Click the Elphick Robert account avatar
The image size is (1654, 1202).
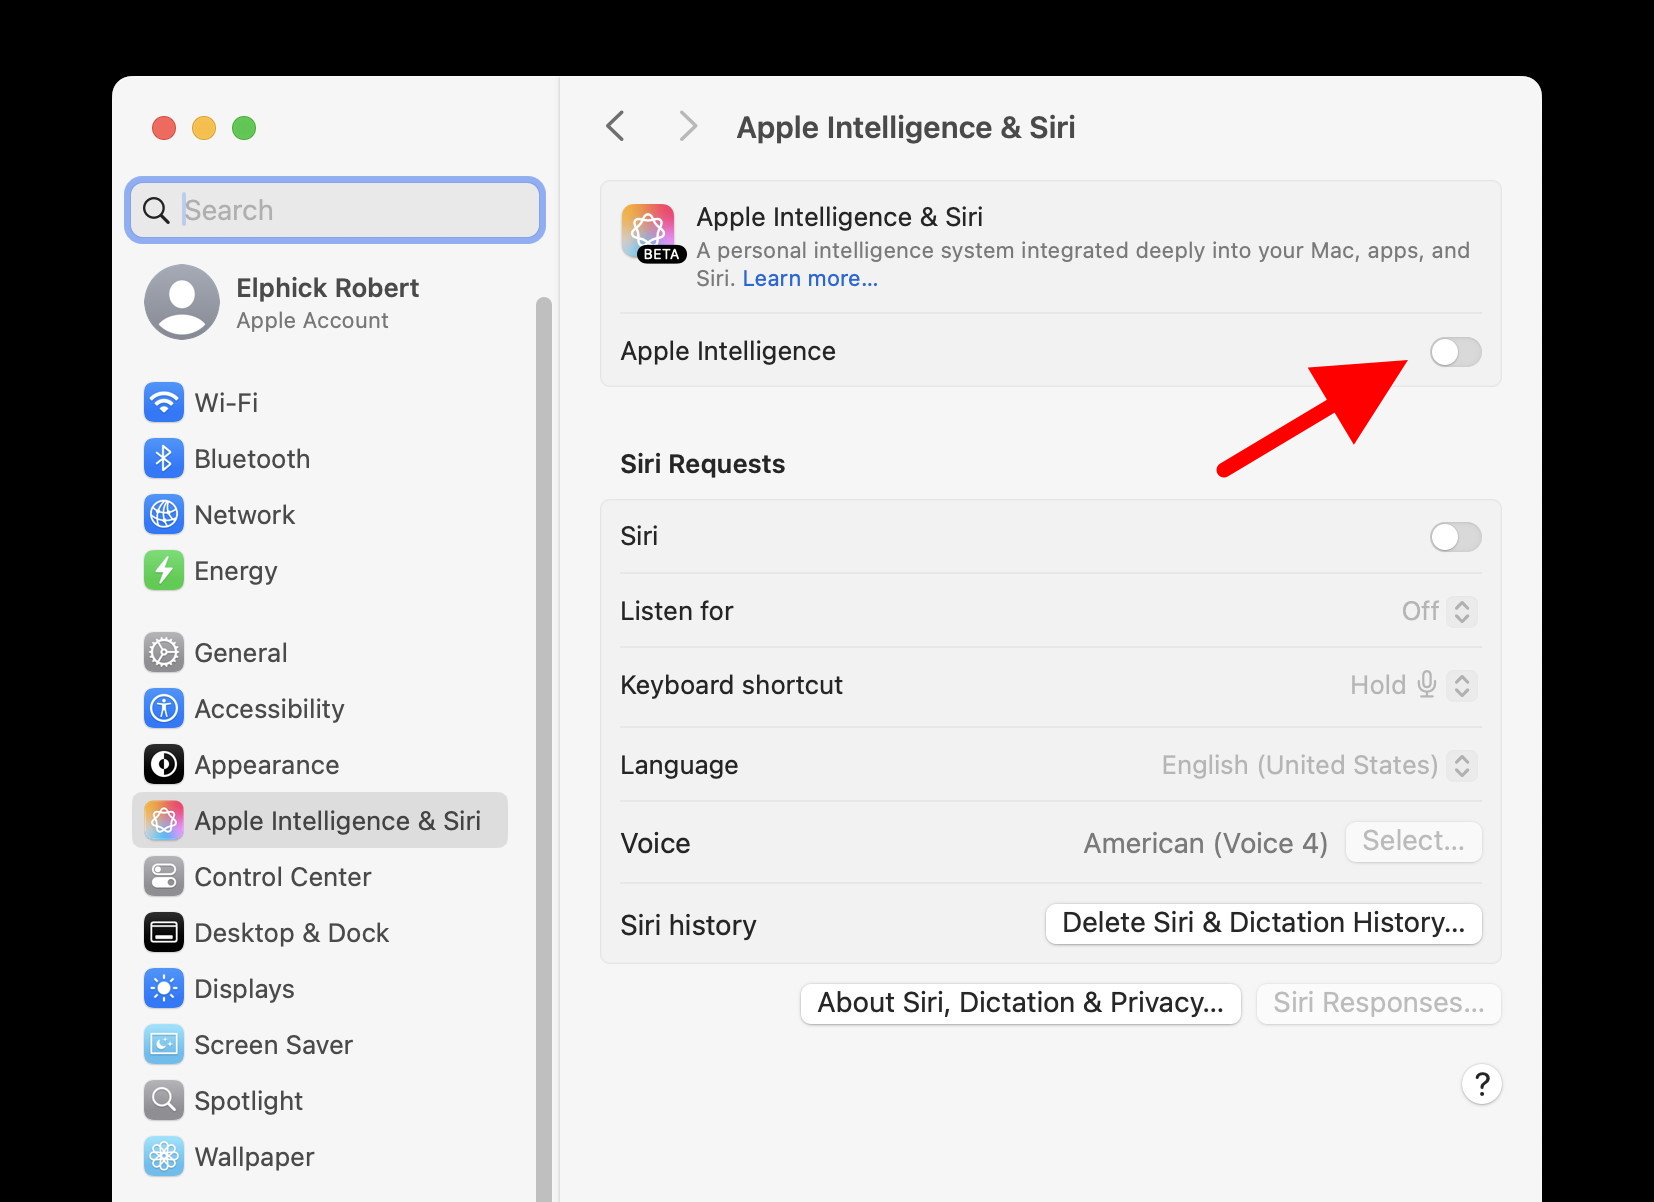pyautogui.click(x=182, y=302)
